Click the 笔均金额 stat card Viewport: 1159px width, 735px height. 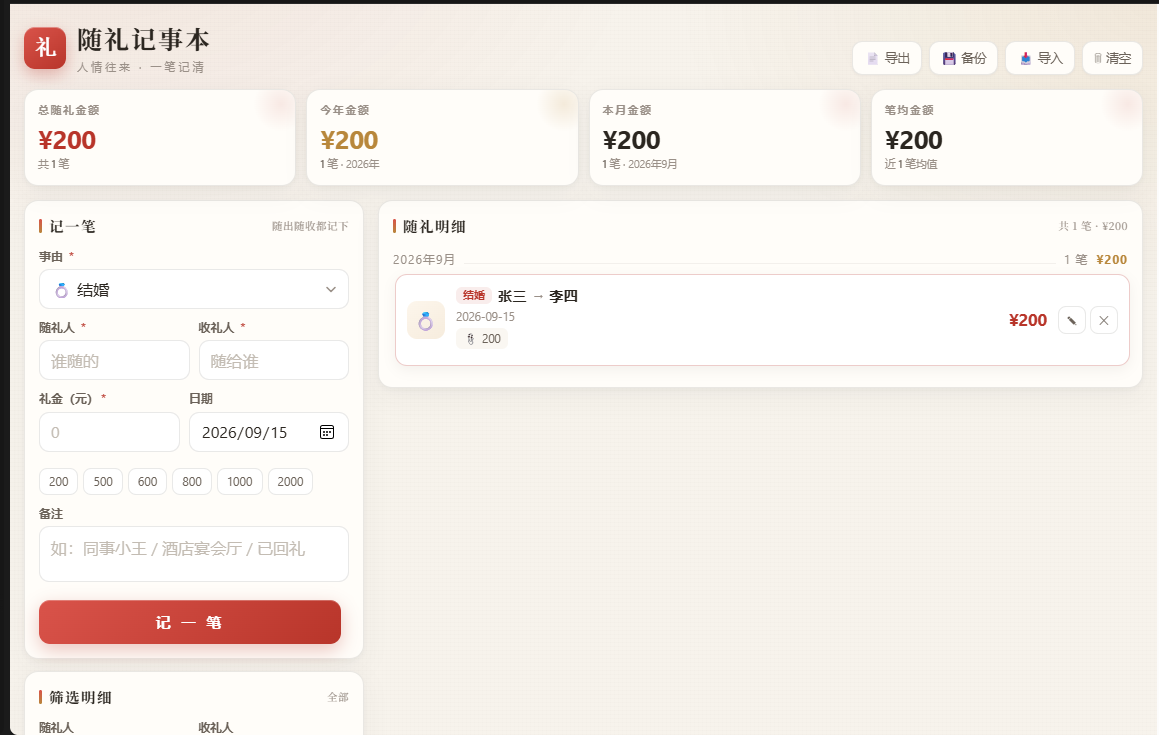pyautogui.click(x=1007, y=138)
